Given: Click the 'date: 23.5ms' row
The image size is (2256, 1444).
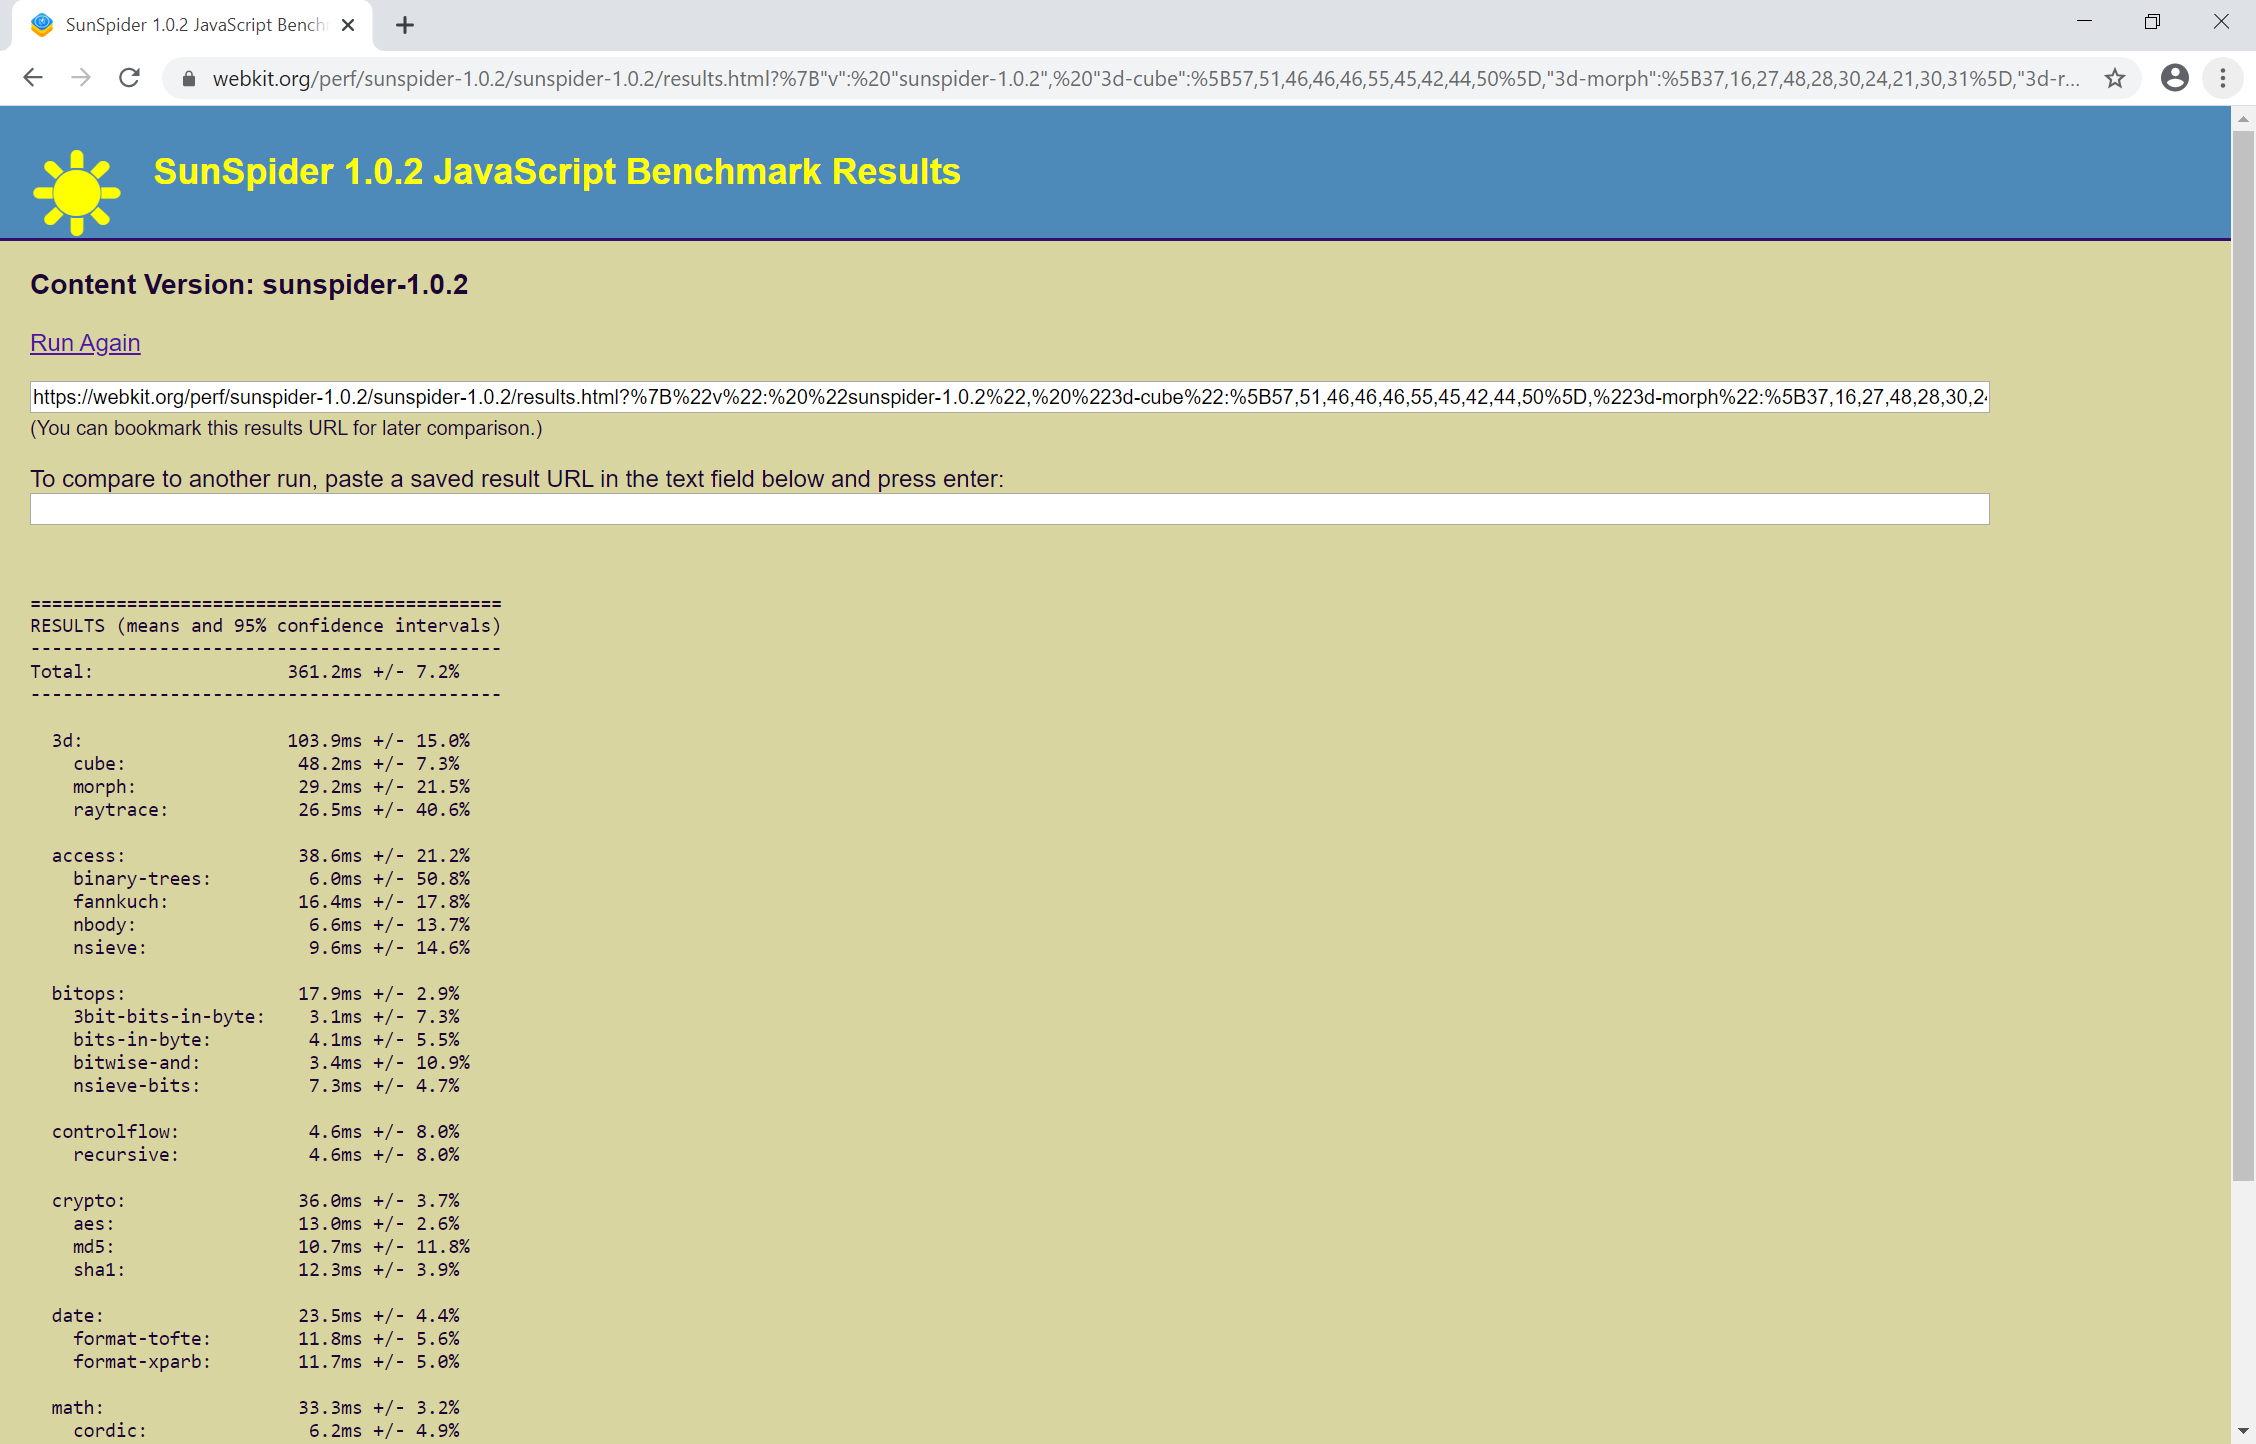Looking at the screenshot, I should pos(256,1316).
